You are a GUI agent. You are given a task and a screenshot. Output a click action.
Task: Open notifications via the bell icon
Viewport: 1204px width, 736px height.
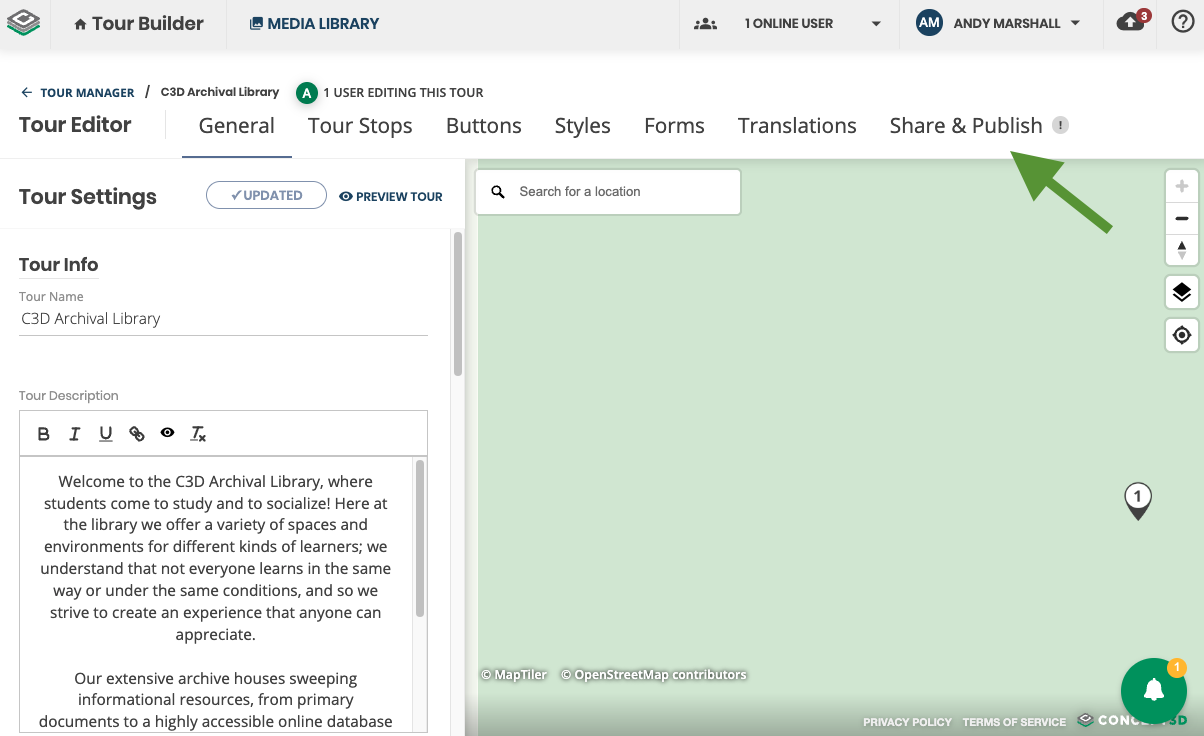1128,22
